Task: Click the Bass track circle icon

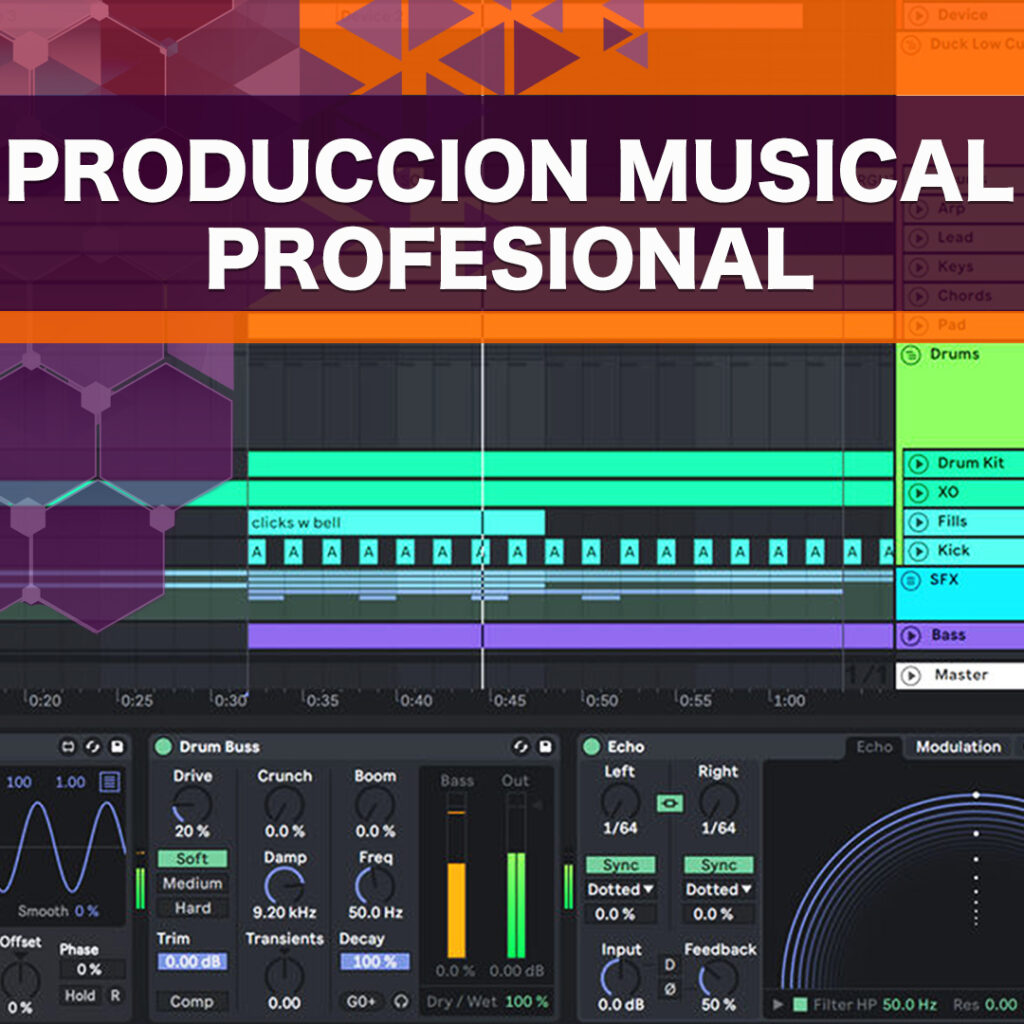Action: (910, 635)
